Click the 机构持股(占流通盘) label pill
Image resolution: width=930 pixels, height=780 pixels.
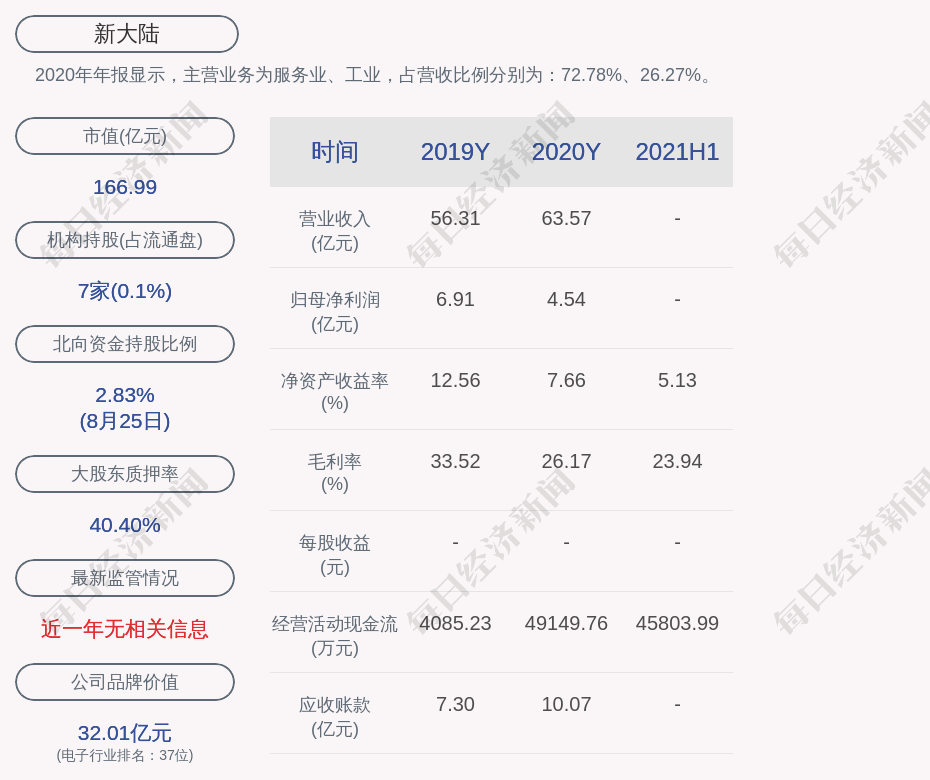(x=125, y=240)
